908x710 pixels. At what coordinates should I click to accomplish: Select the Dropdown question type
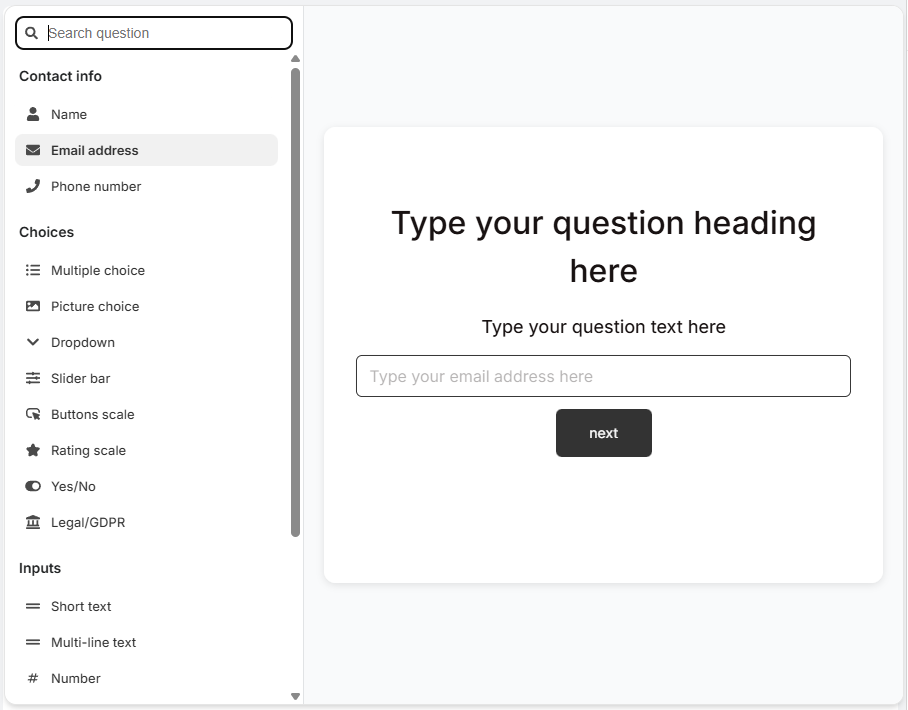click(x=80, y=342)
